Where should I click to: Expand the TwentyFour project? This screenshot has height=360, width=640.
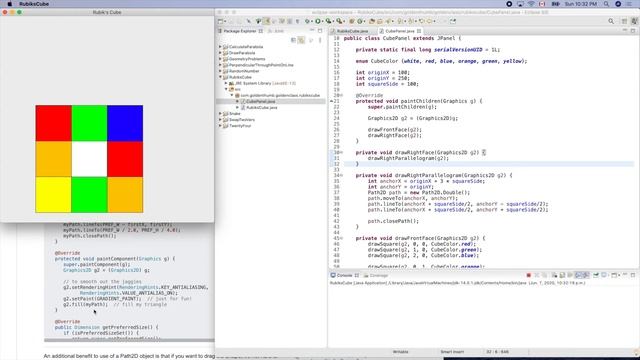click(220, 126)
